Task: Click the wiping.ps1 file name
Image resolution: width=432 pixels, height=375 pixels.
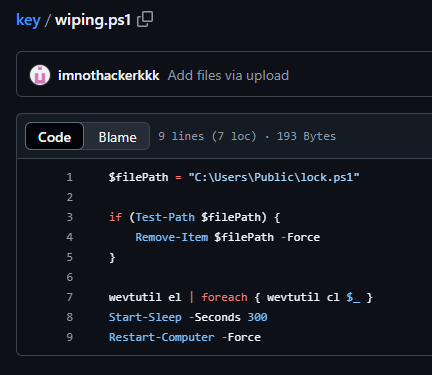Action: 93,20
